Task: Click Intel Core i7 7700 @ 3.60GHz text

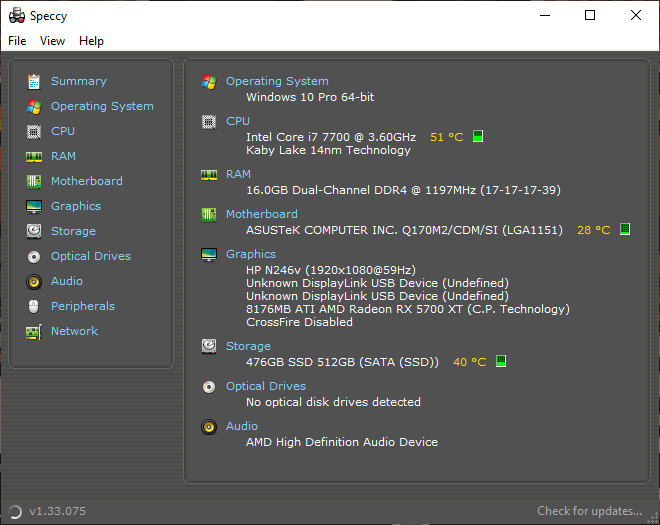Action: (331, 137)
